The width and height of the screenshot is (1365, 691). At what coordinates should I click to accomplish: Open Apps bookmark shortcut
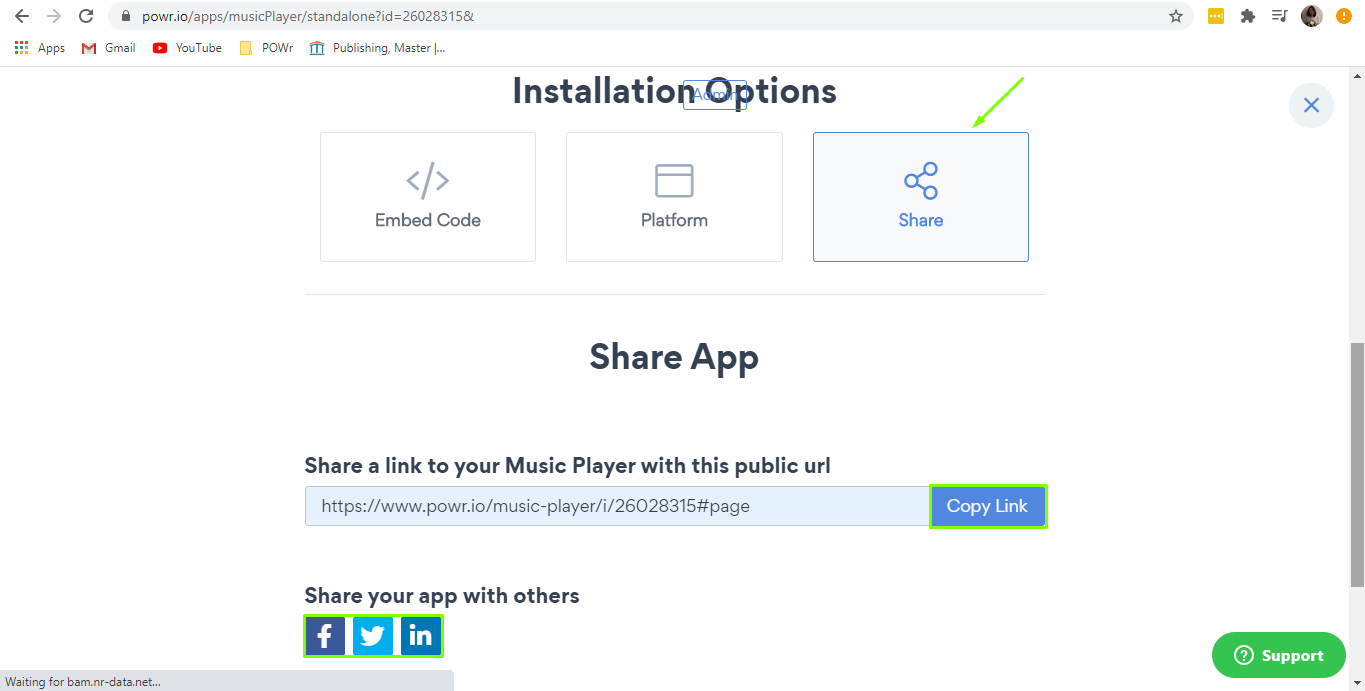[x=40, y=48]
